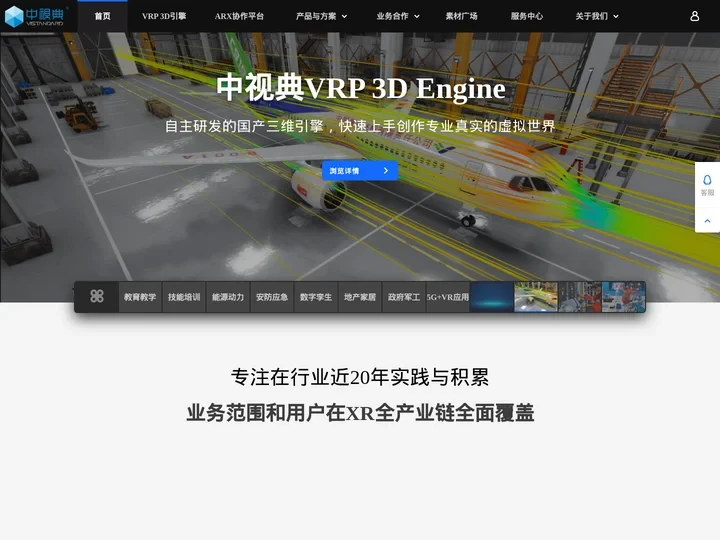Click arrow icon on 浏览详情 button
Viewport: 720px width, 540px height.
pos(386,171)
